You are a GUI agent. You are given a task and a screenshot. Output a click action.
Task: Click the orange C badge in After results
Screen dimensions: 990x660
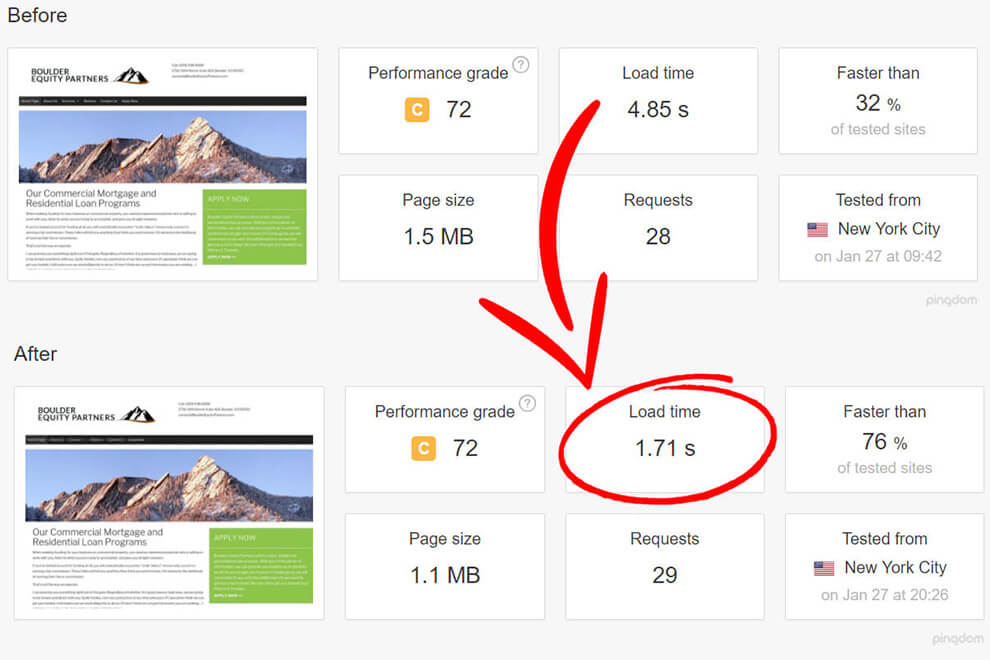pos(424,448)
